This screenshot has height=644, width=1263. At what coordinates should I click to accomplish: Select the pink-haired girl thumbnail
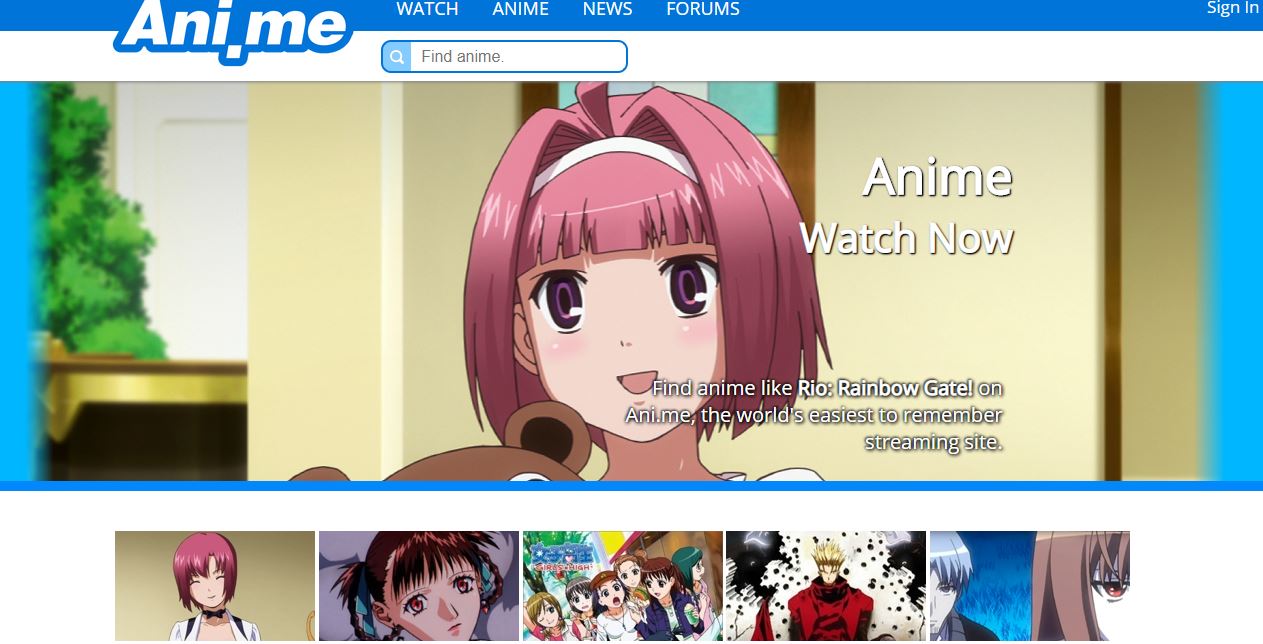tap(214, 586)
